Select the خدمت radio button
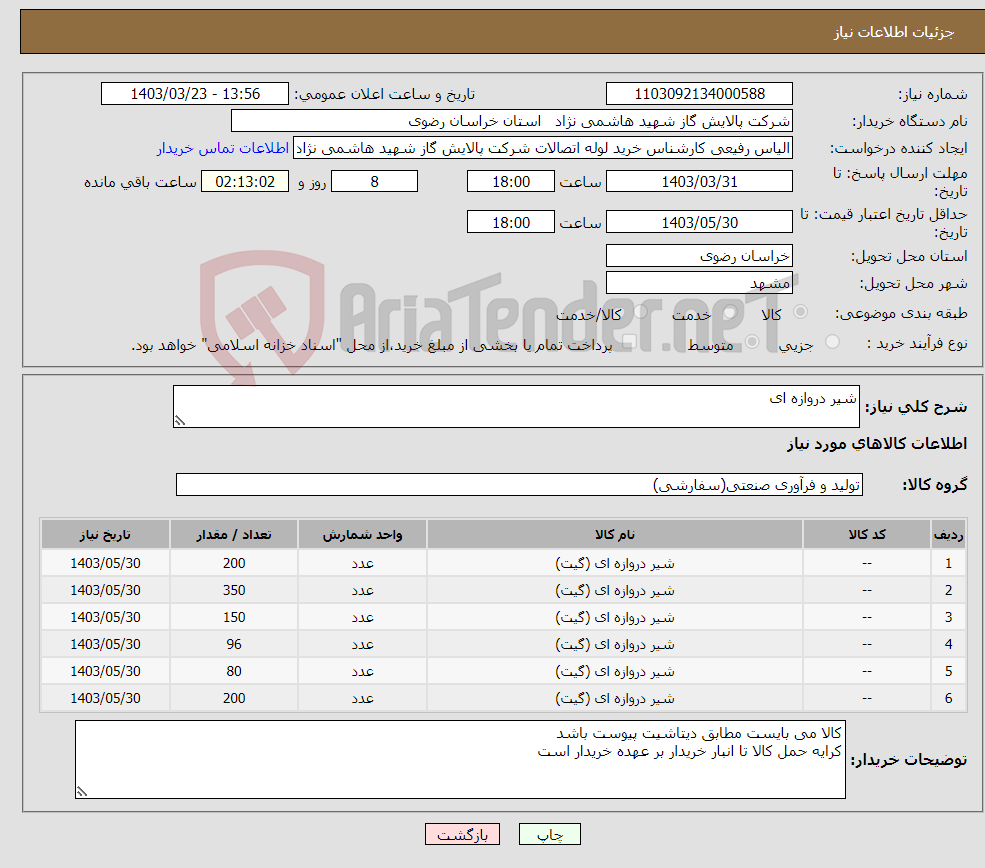 (729, 312)
